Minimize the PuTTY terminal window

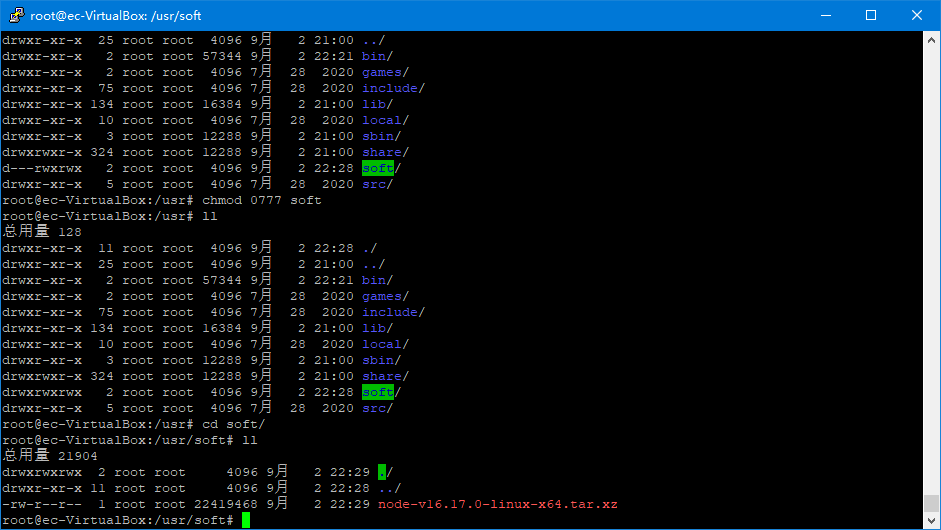826,15
